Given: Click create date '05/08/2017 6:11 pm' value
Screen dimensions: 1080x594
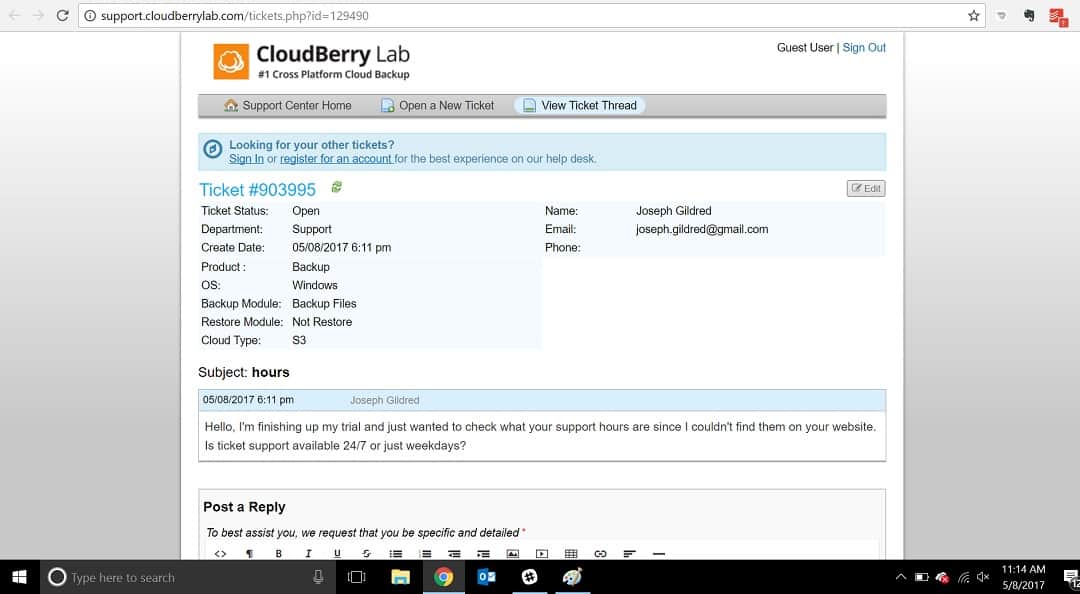Looking at the screenshot, I should (342, 247).
